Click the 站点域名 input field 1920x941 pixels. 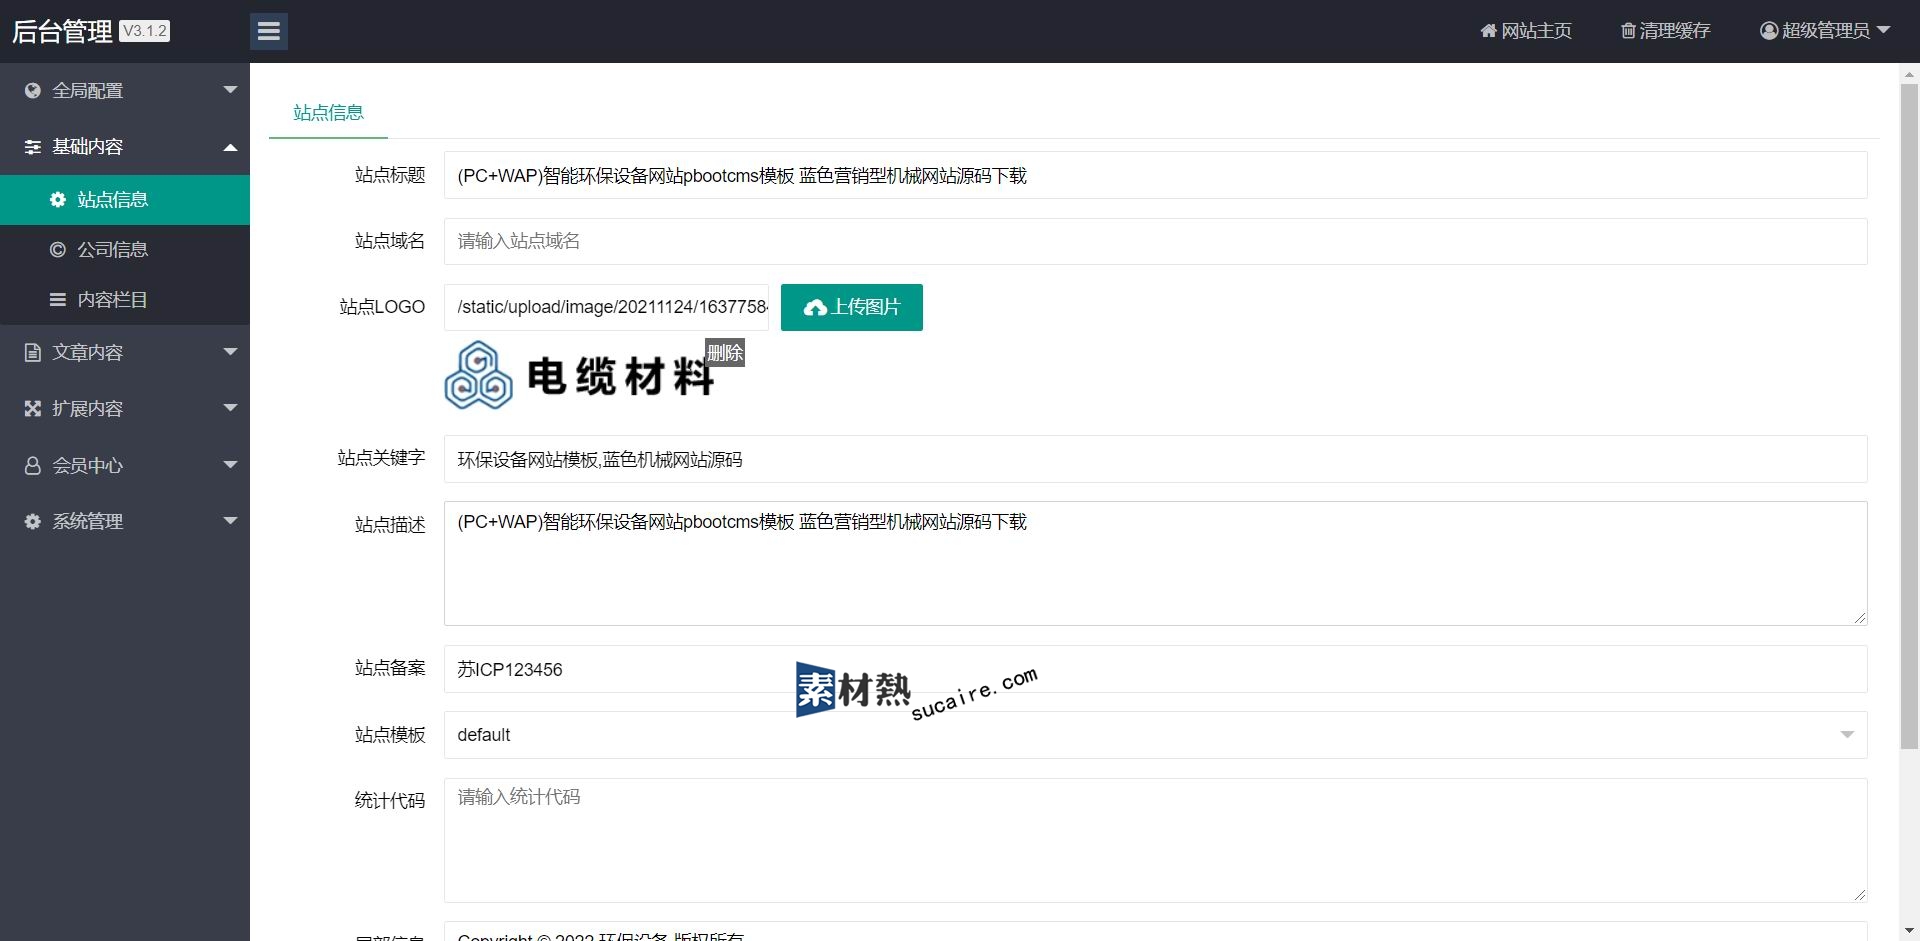coord(1155,242)
